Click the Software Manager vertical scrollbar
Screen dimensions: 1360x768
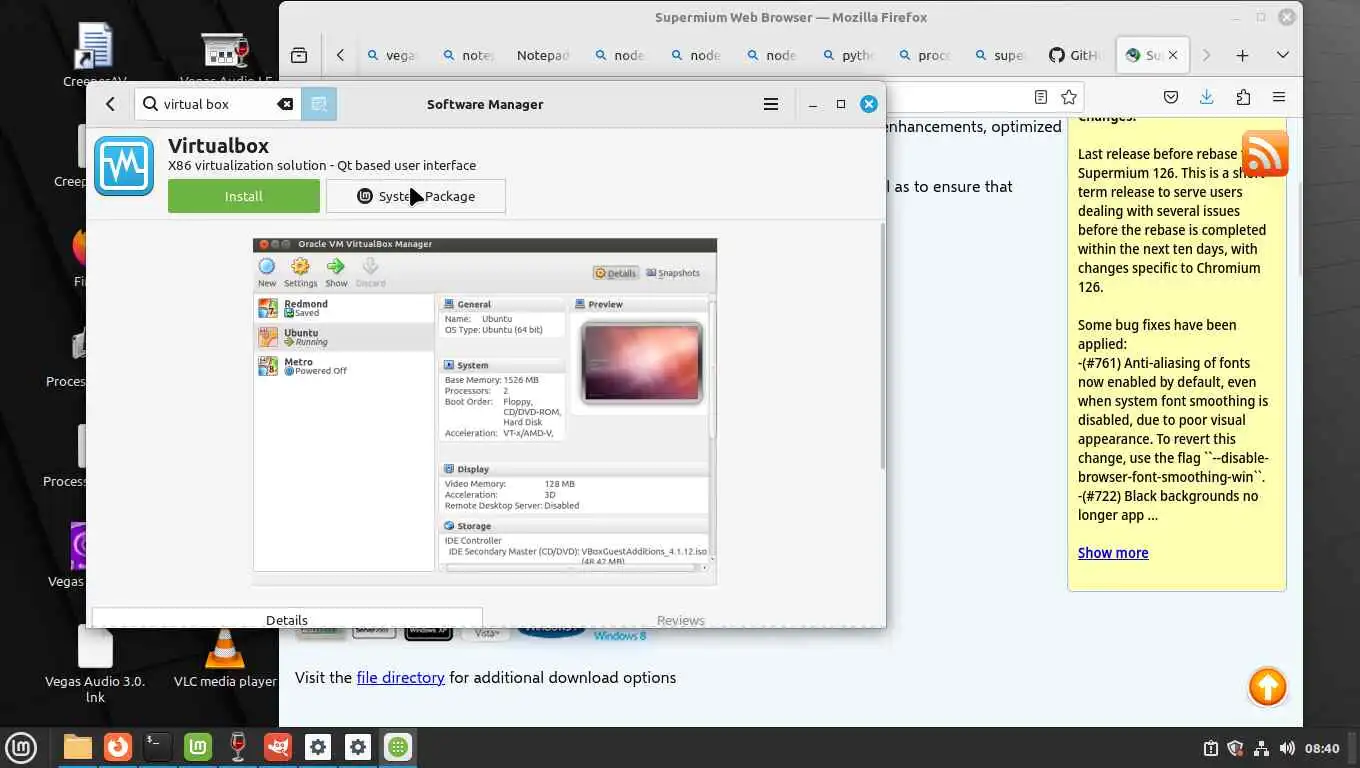[882, 345]
